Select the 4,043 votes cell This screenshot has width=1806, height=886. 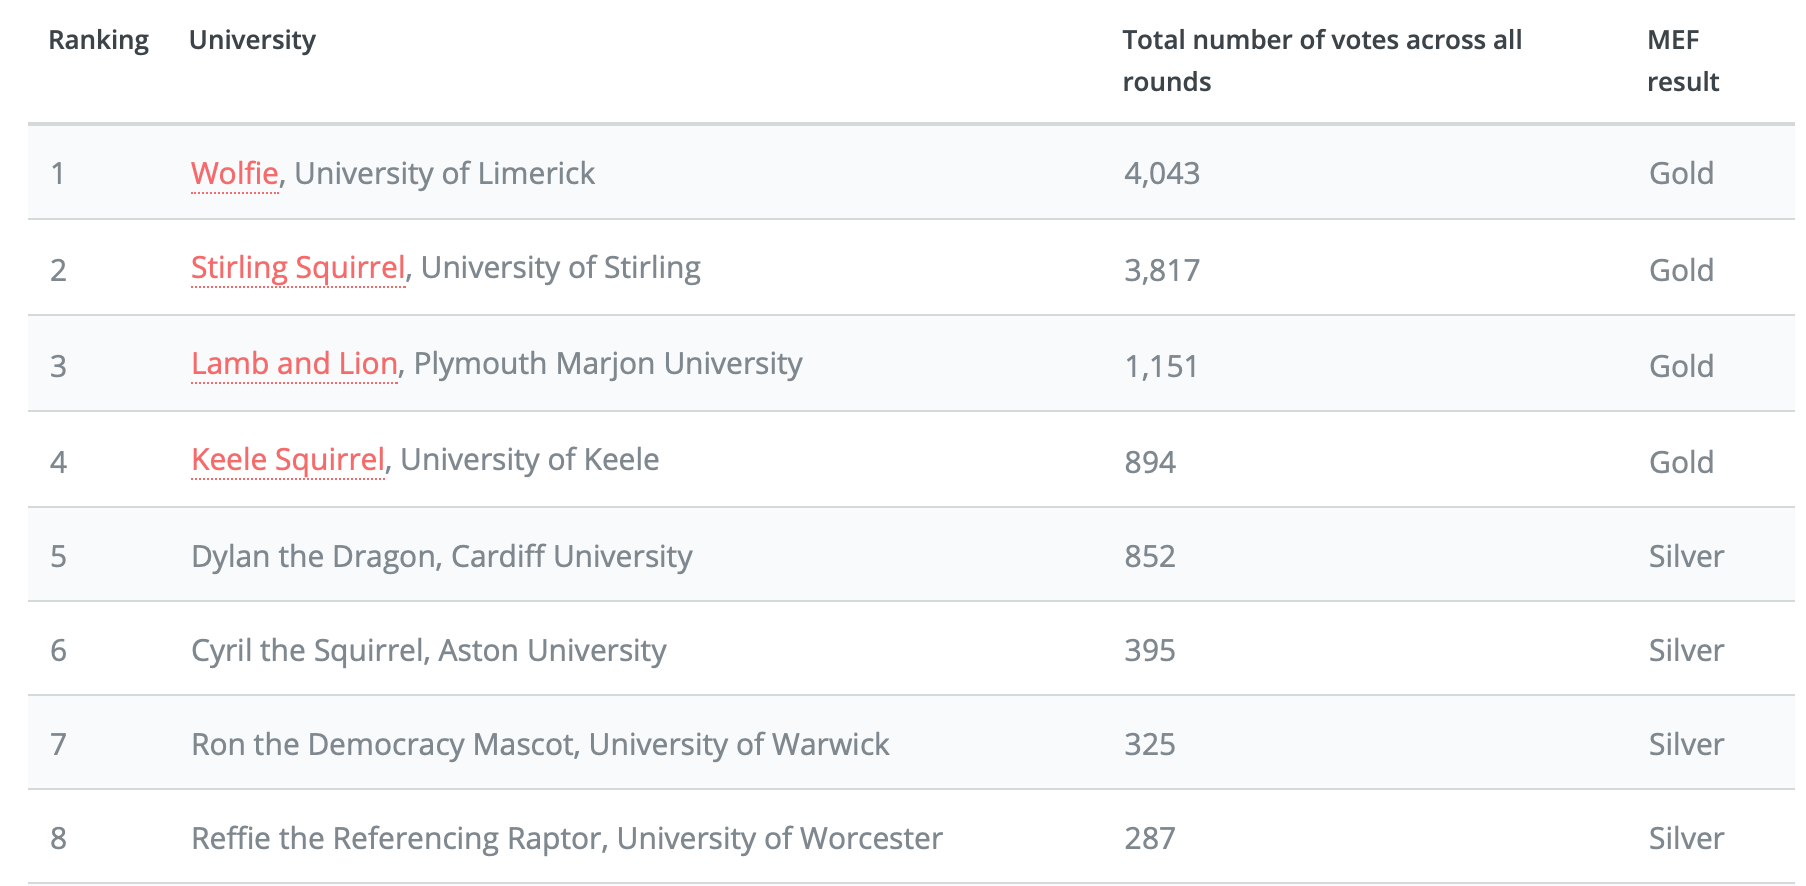point(1161,174)
